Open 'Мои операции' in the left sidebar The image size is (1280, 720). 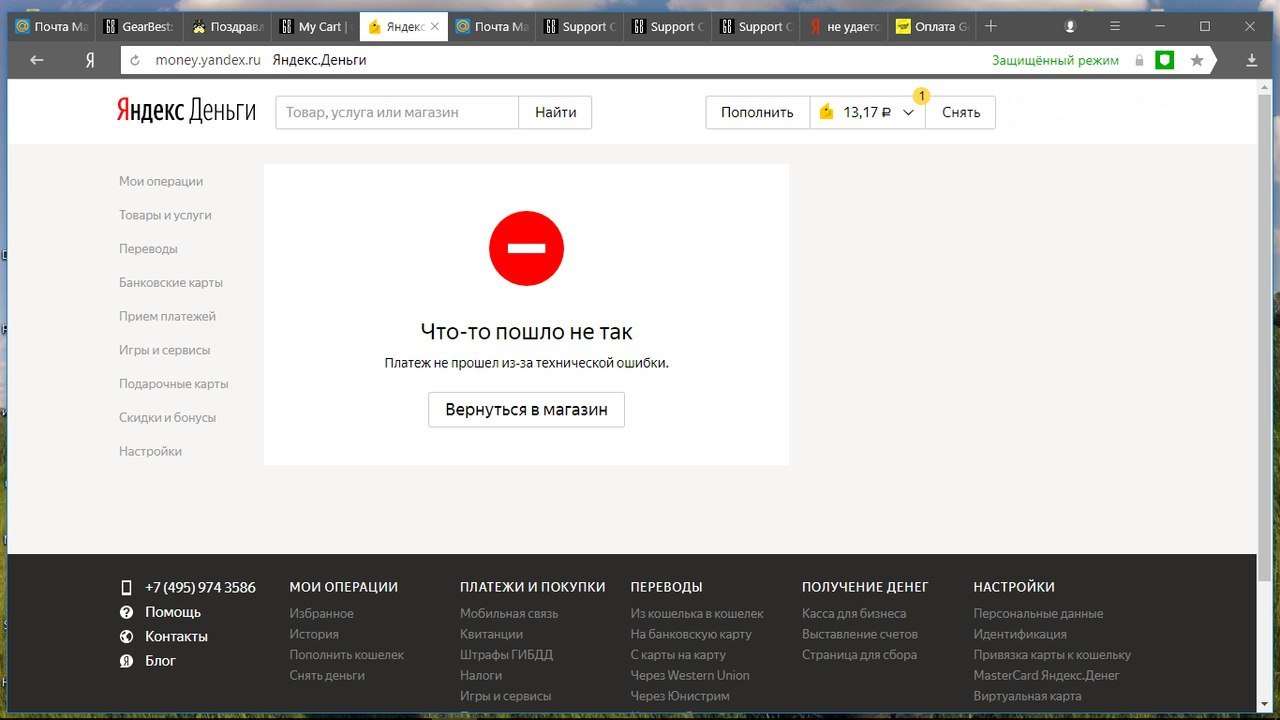coord(161,181)
